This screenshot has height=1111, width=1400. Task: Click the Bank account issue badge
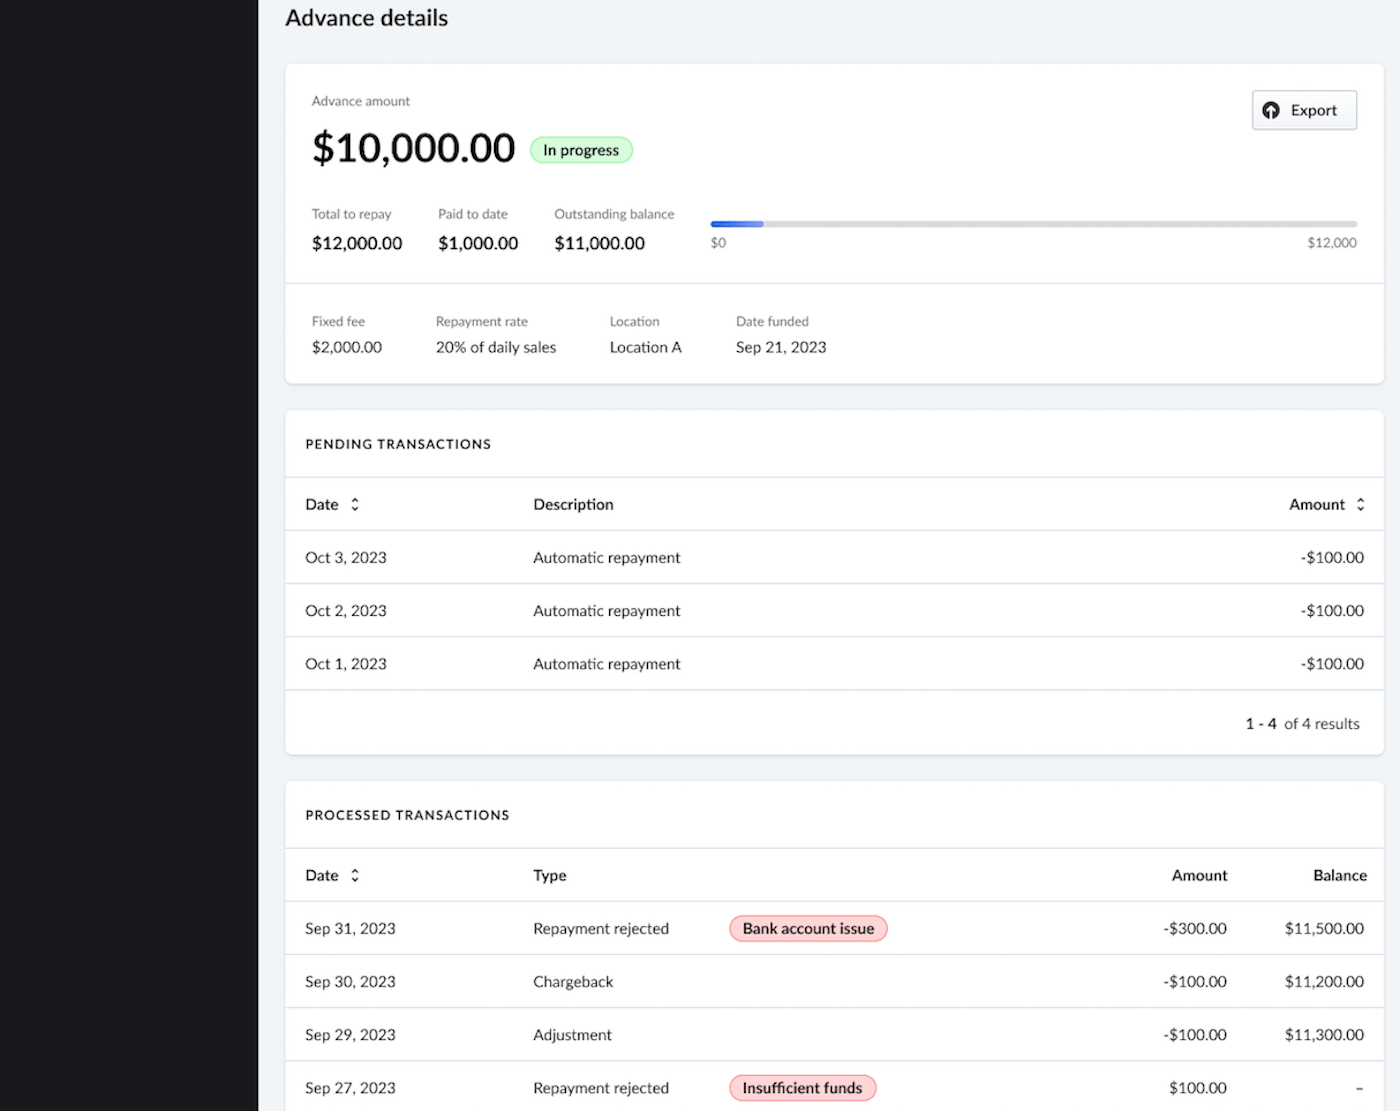(808, 929)
